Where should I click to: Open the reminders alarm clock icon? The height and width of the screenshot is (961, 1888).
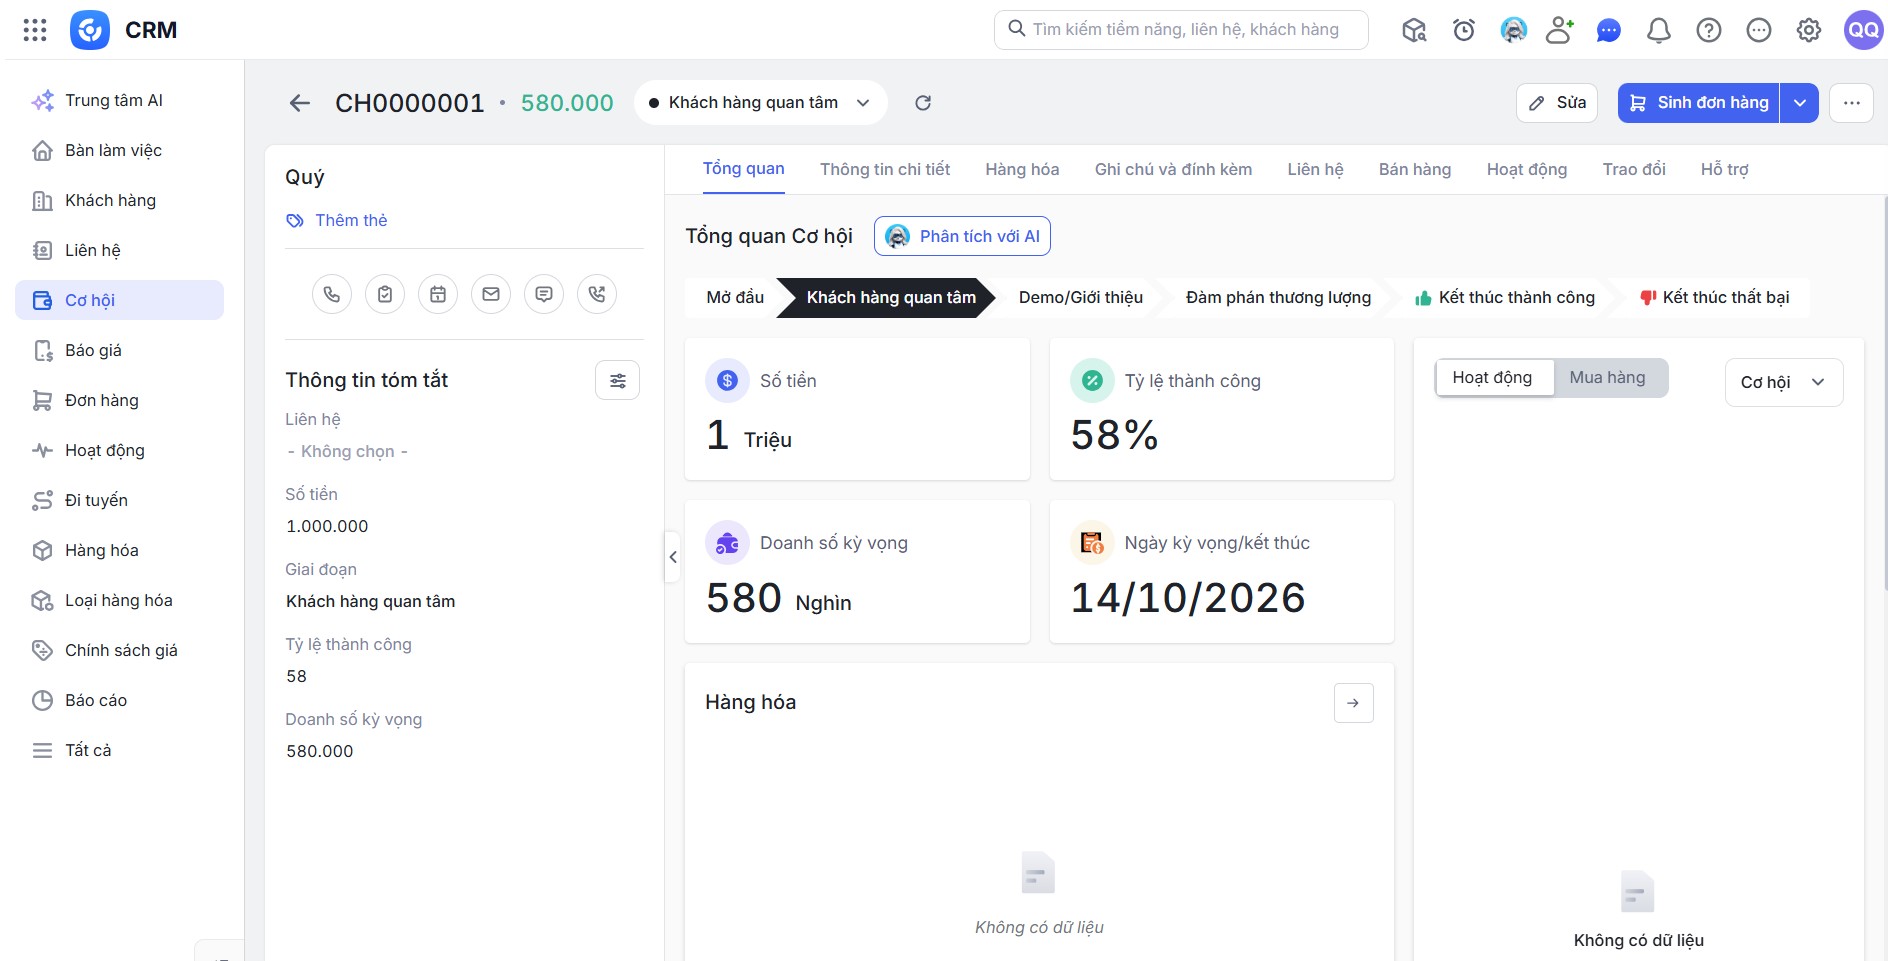(x=1464, y=30)
